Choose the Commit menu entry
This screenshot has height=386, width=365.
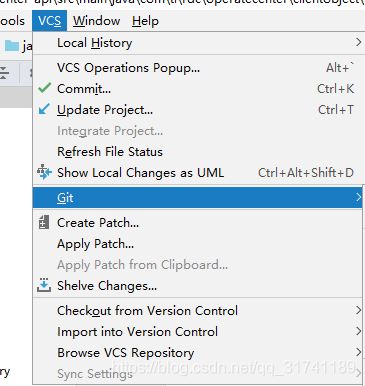(x=197, y=89)
